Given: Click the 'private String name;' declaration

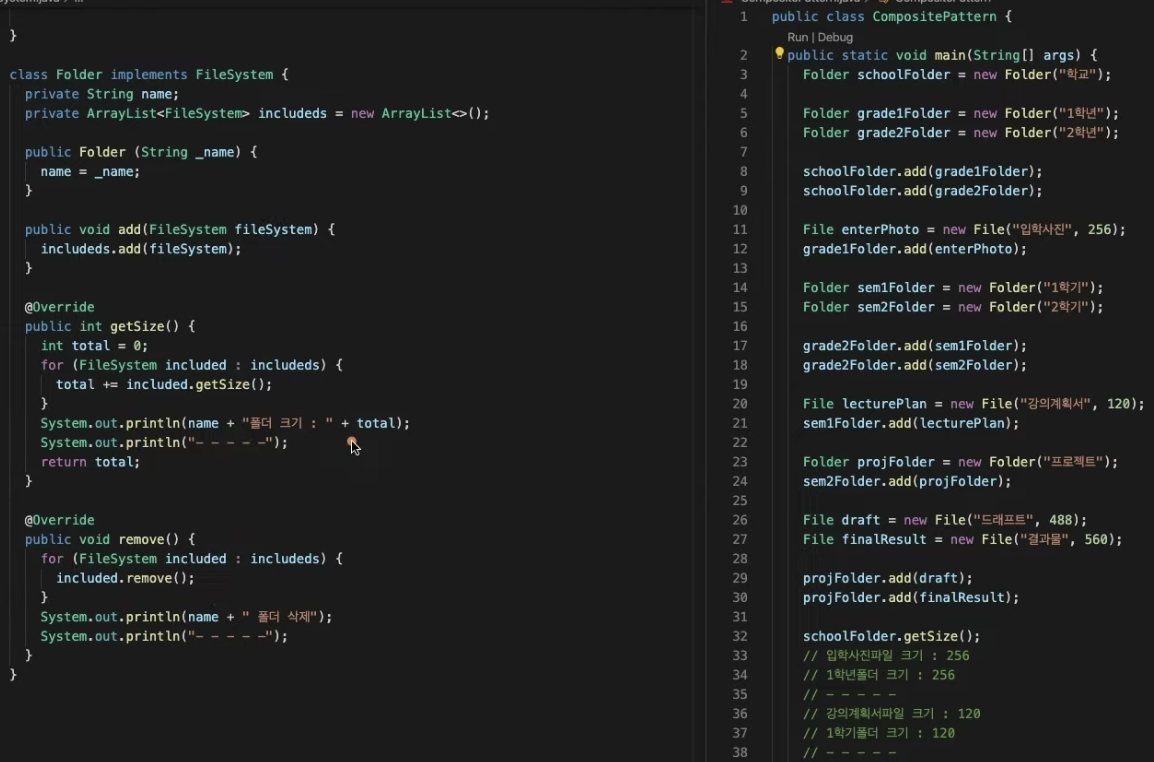Looking at the screenshot, I should pyautogui.click(x=102, y=94).
